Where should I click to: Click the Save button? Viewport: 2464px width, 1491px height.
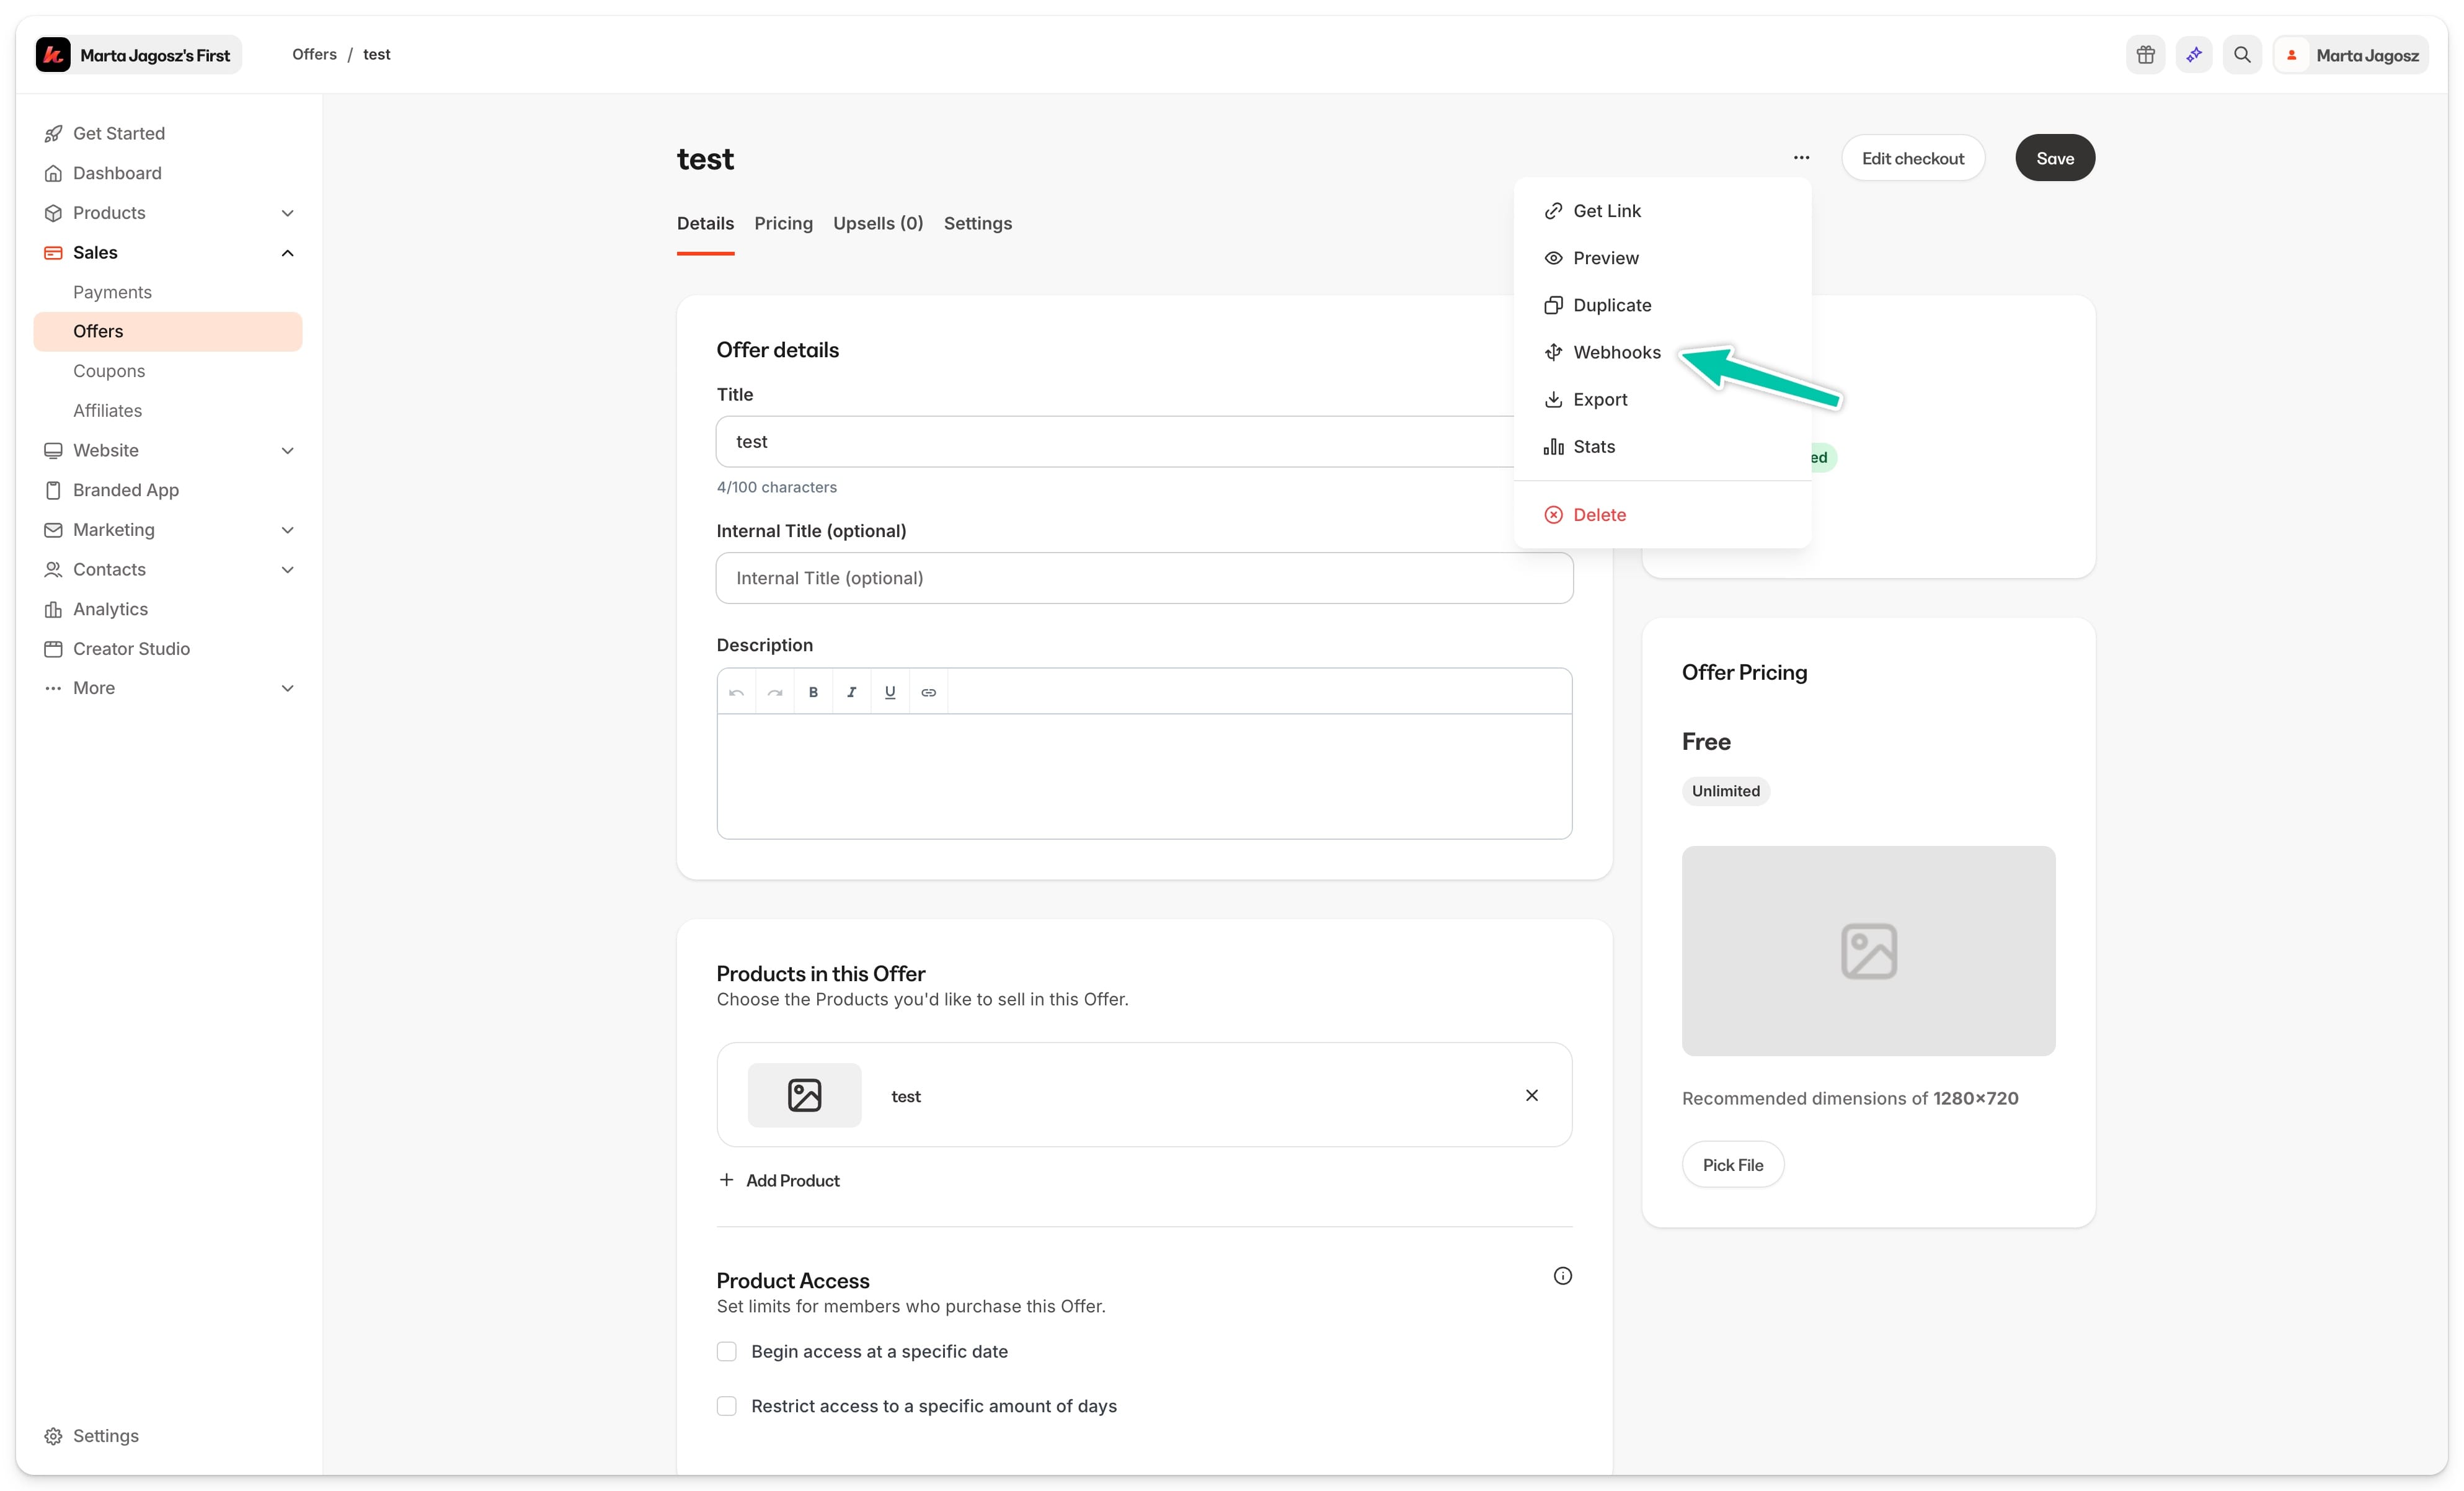tap(2054, 158)
